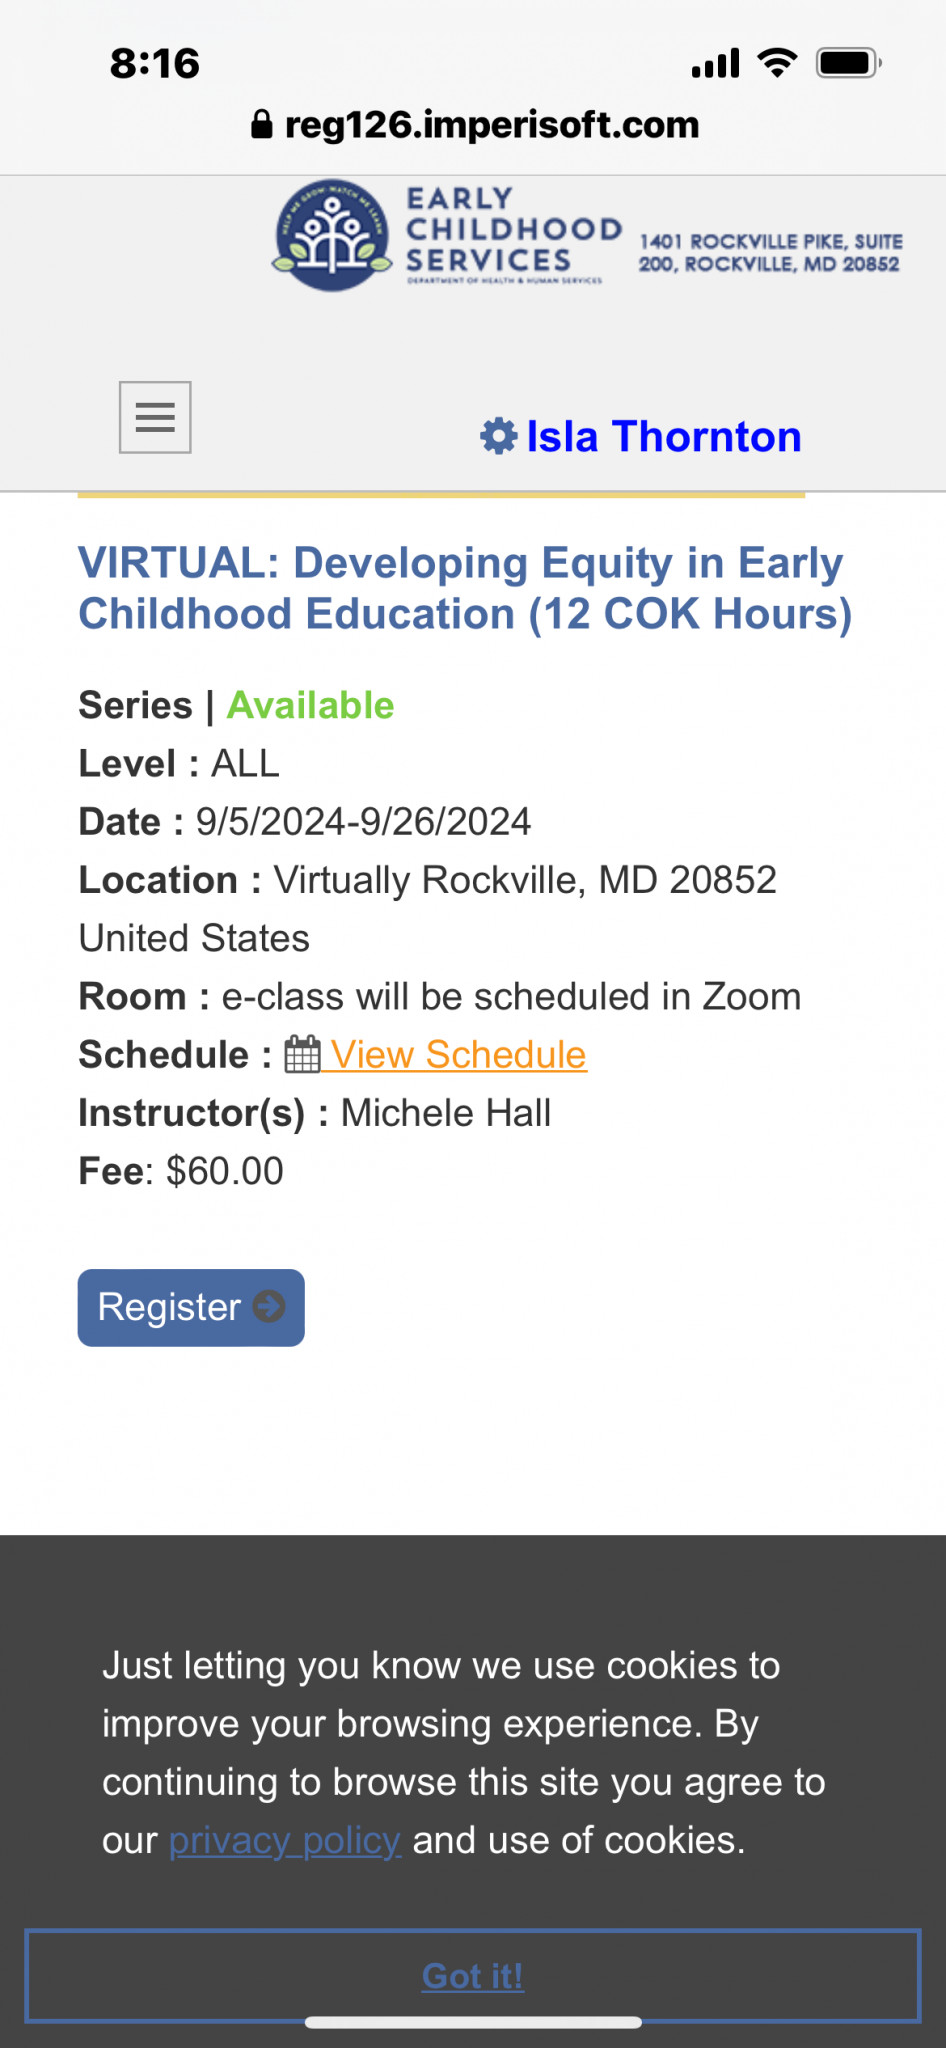Click the Early Childhood Services tree logo
946x2048 pixels.
(332, 236)
